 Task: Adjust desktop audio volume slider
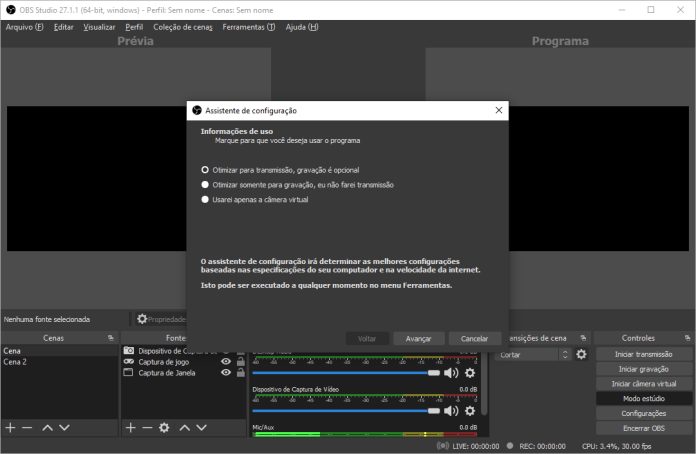pos(346,373)
